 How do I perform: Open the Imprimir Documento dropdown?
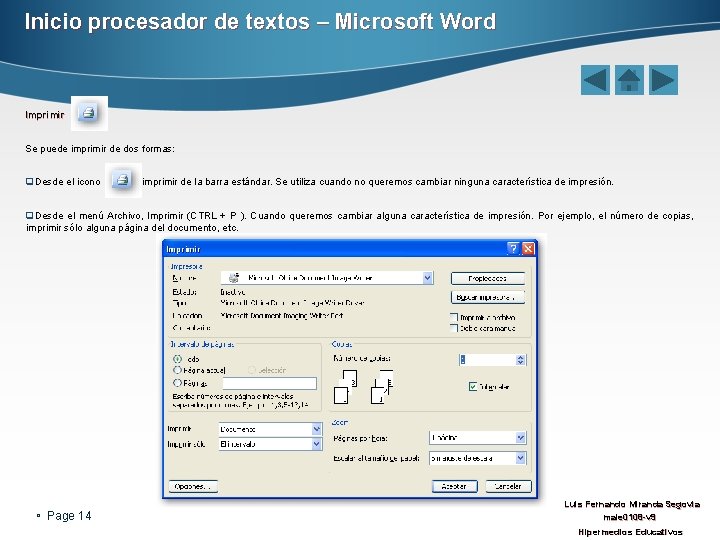(316, 429)
